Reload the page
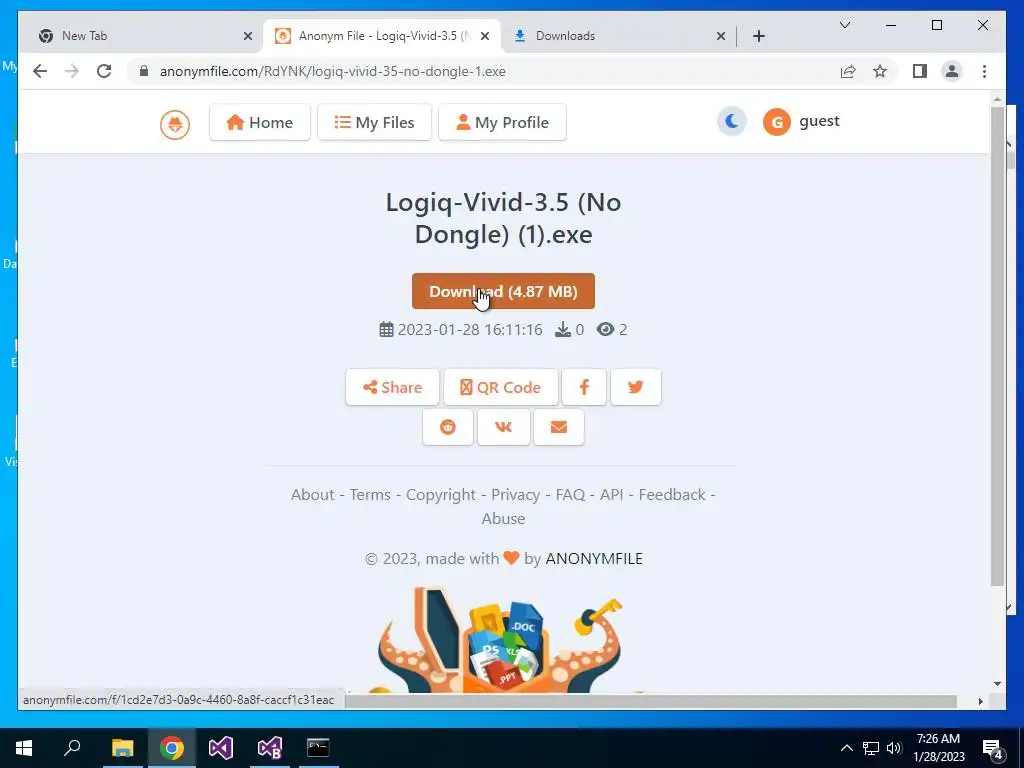1024x768 pixels. pos(104,71)
